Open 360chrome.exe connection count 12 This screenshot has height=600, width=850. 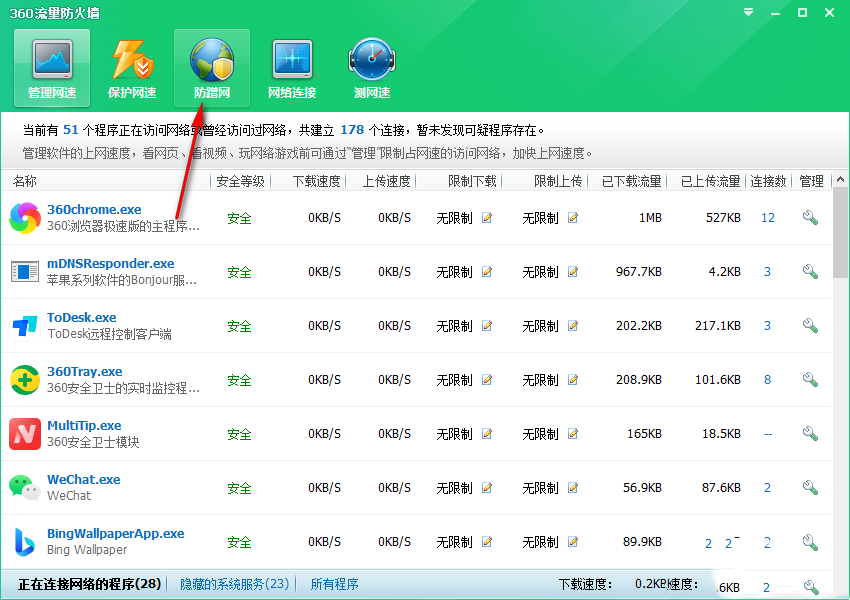point(768,218)
